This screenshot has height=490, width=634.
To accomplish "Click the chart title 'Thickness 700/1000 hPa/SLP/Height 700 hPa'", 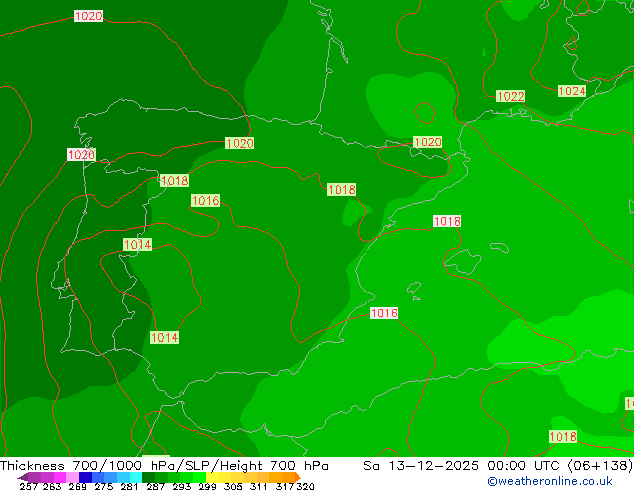I will click(164, 466).
